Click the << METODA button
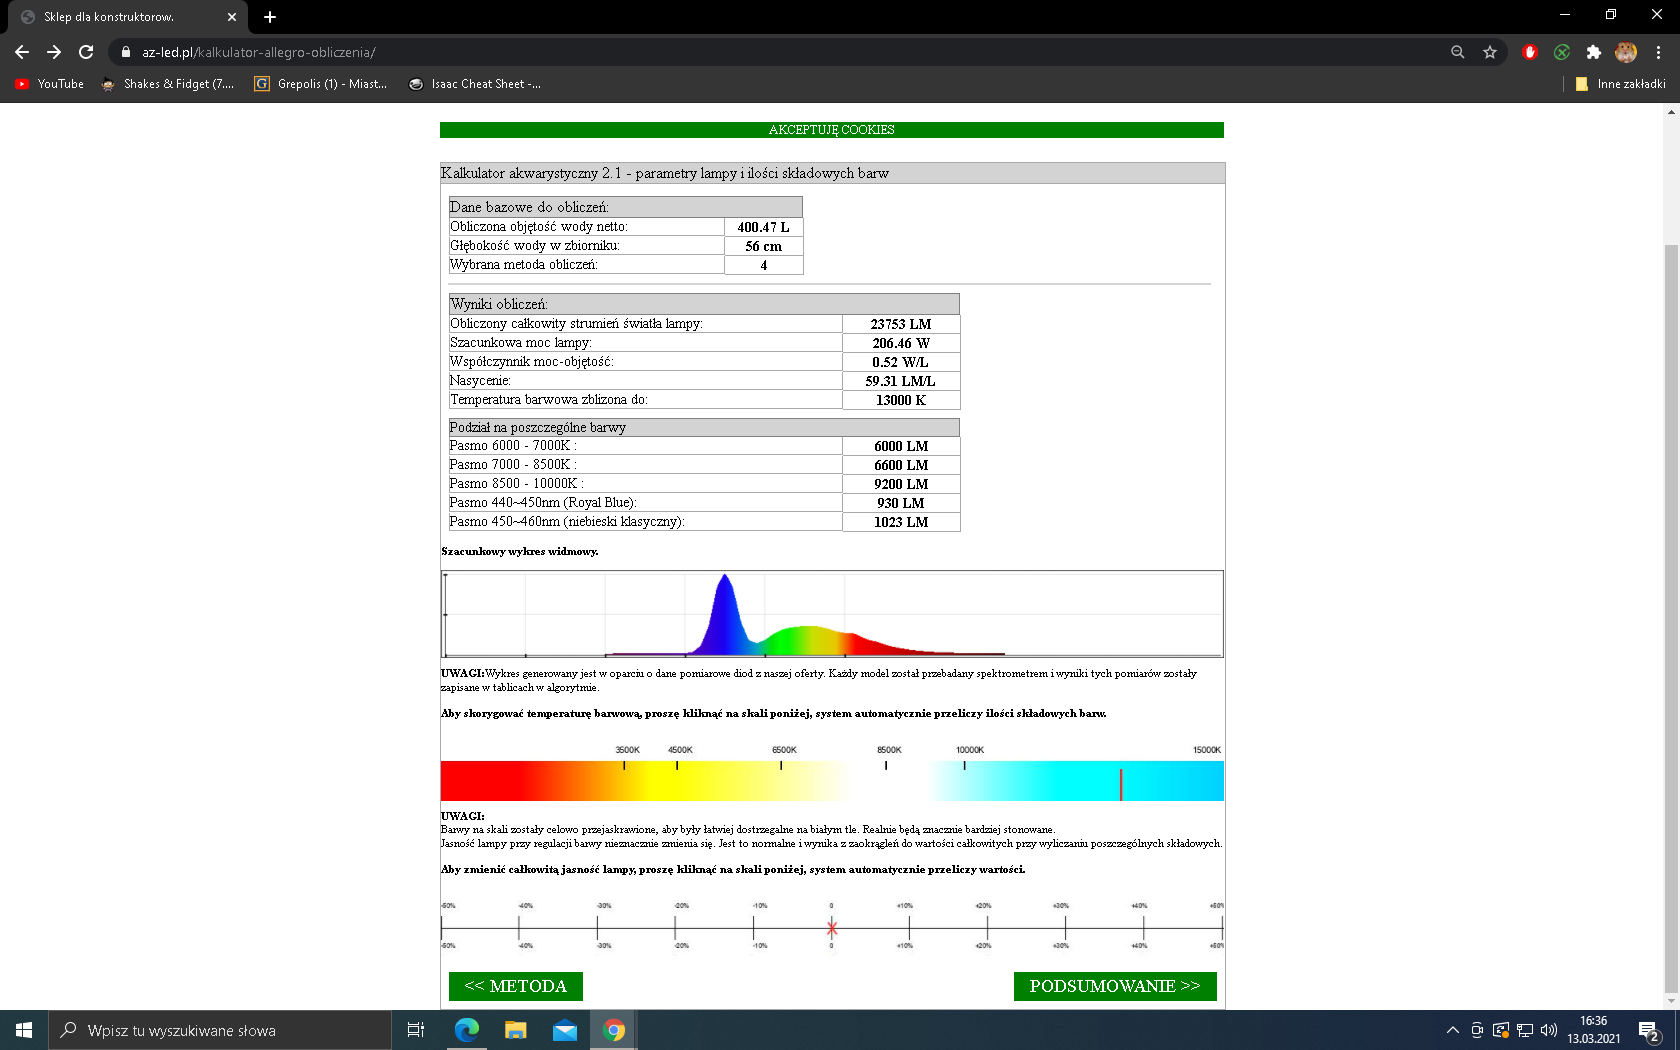 coord(515,986)
